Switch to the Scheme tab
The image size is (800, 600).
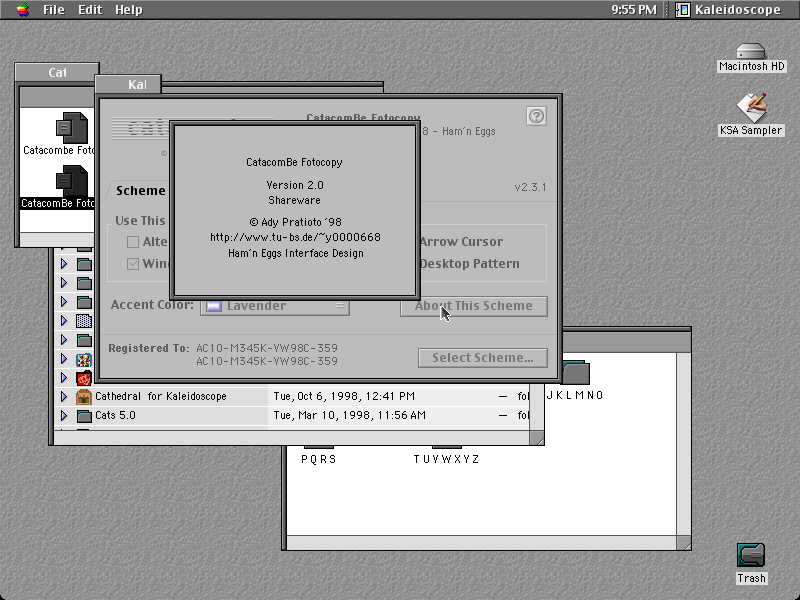click(140, 191)
